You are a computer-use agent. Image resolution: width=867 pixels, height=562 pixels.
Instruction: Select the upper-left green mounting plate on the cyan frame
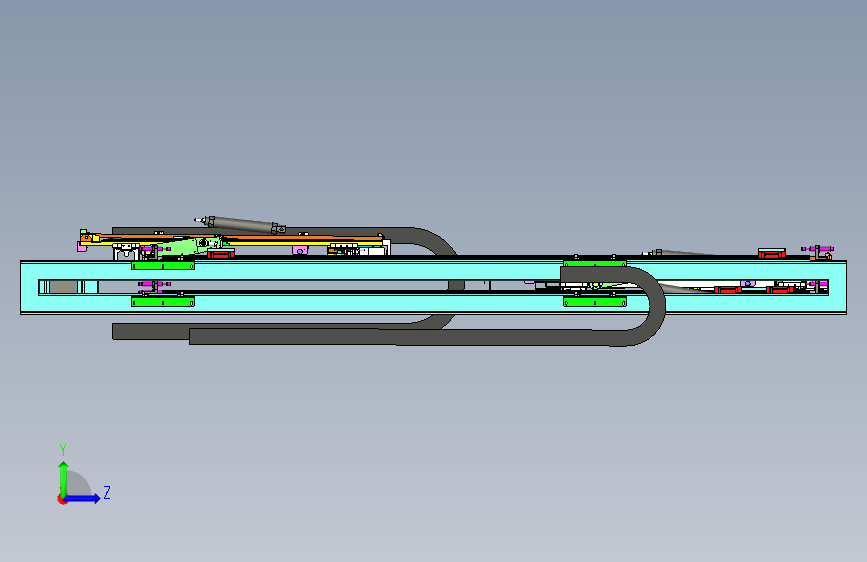[x=163, y=266]
